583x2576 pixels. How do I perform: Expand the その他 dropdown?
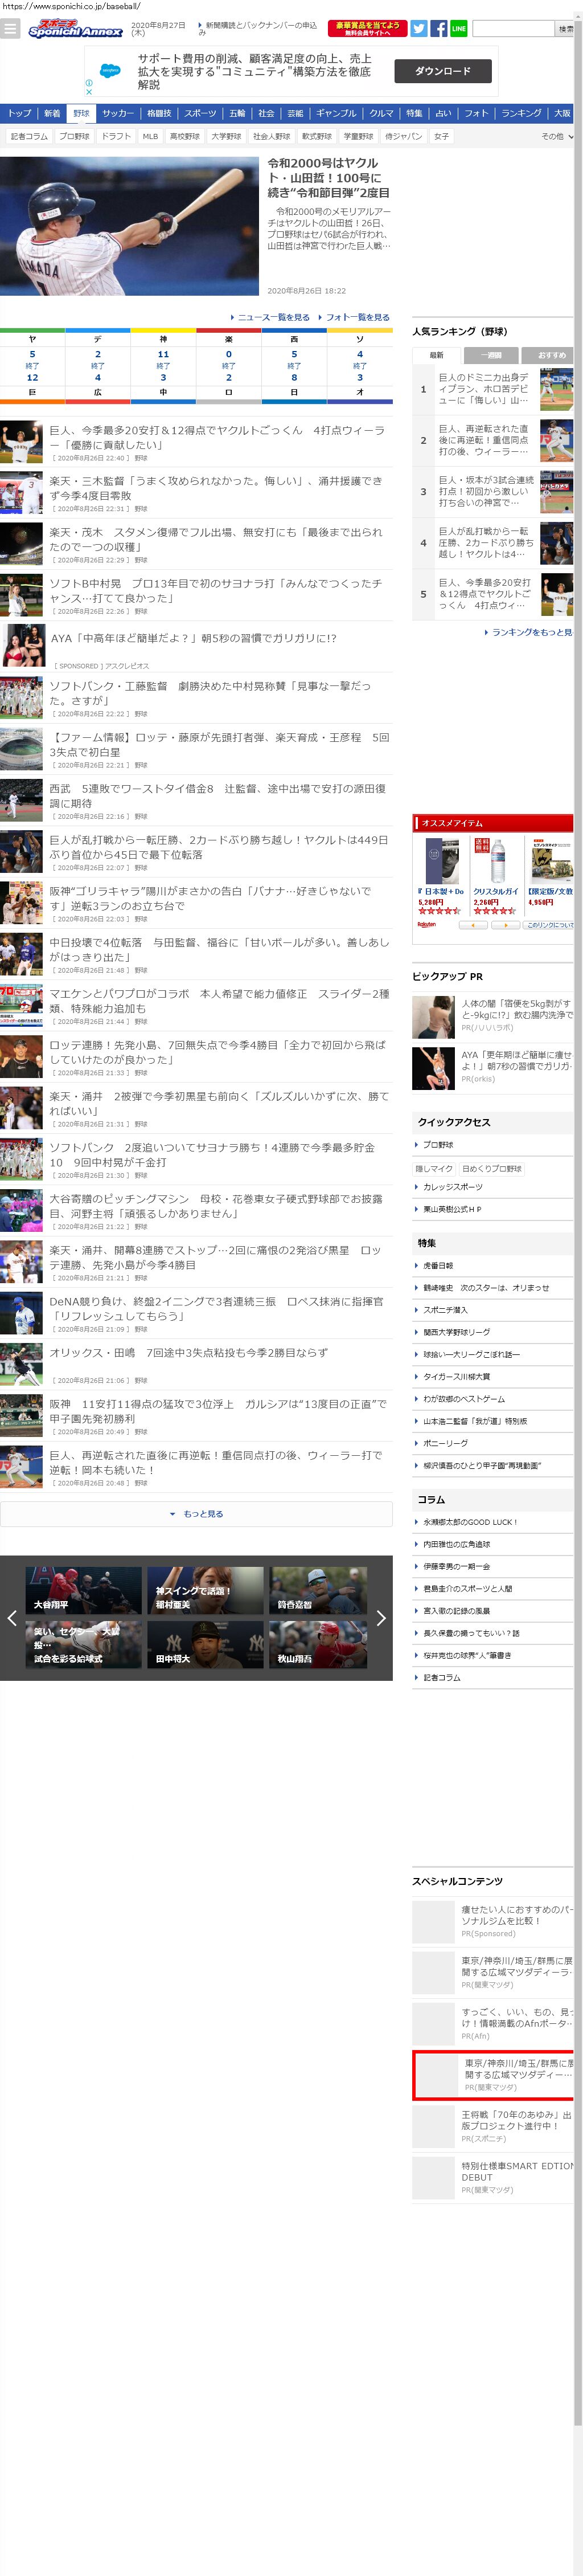557,136
